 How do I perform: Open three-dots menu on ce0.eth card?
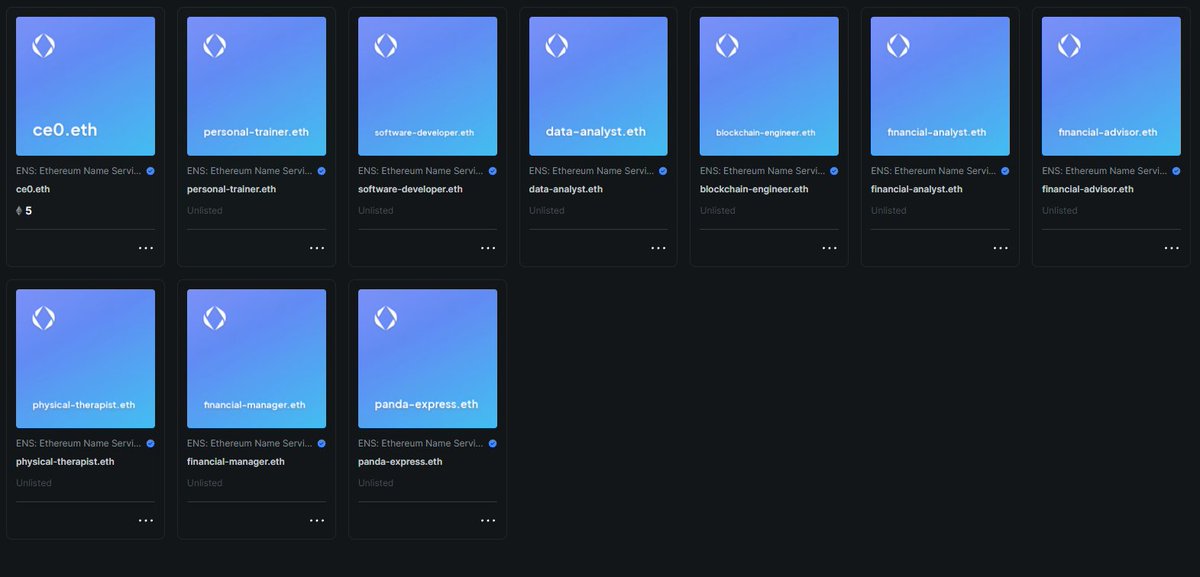pyautogui.click(x=146, y=248)
